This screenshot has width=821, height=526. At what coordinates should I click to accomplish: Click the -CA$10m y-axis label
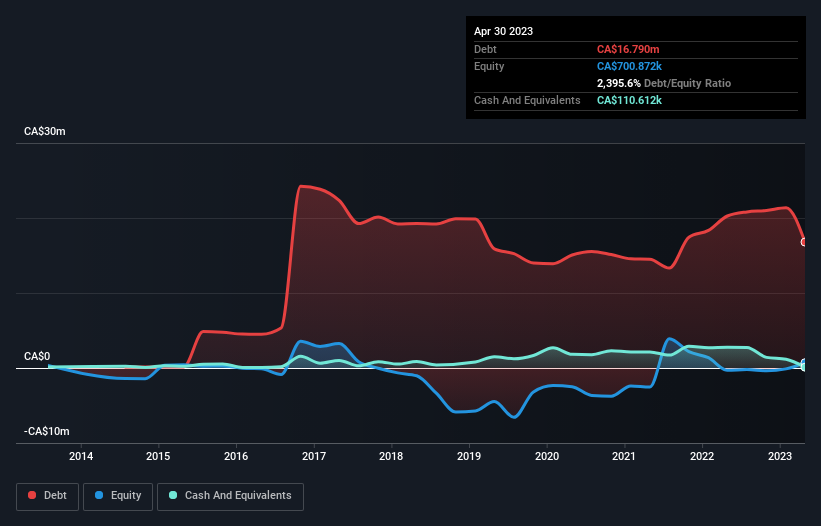point(47,431)
